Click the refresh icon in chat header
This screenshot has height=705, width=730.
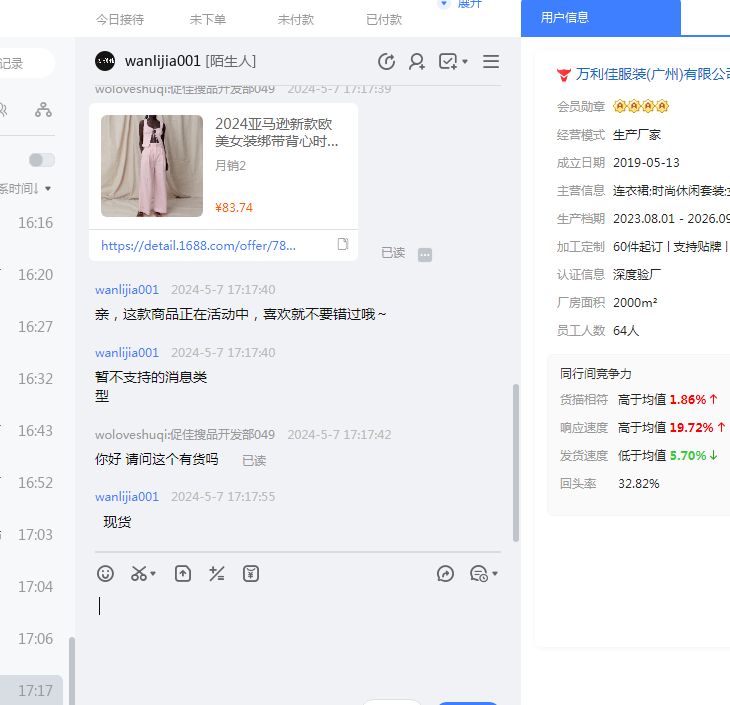(386, 62)
